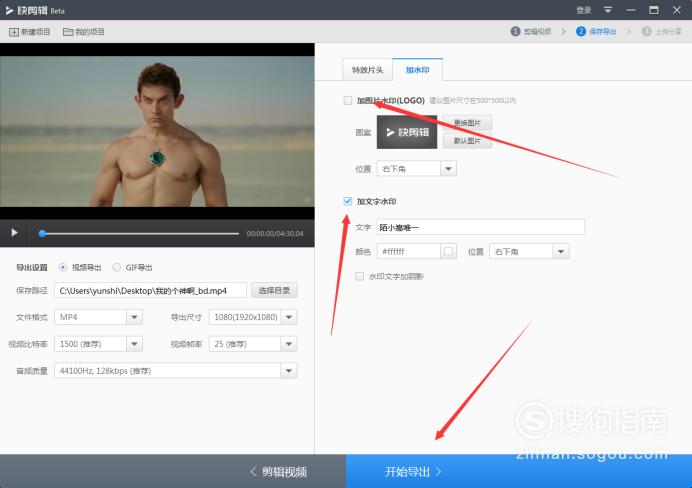This screenshot has width=692, height=488.
Task: Click the video preview frame
Action: click(157, 131)
